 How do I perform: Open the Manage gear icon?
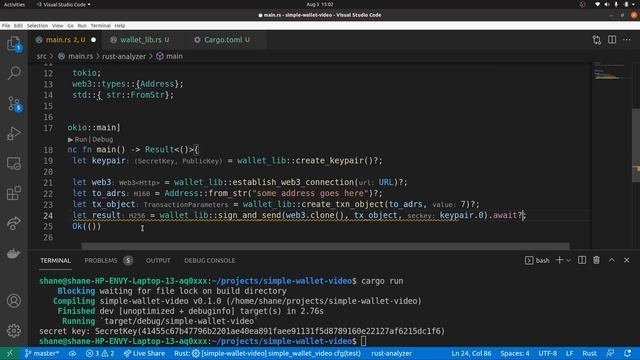tap(14, 330)
